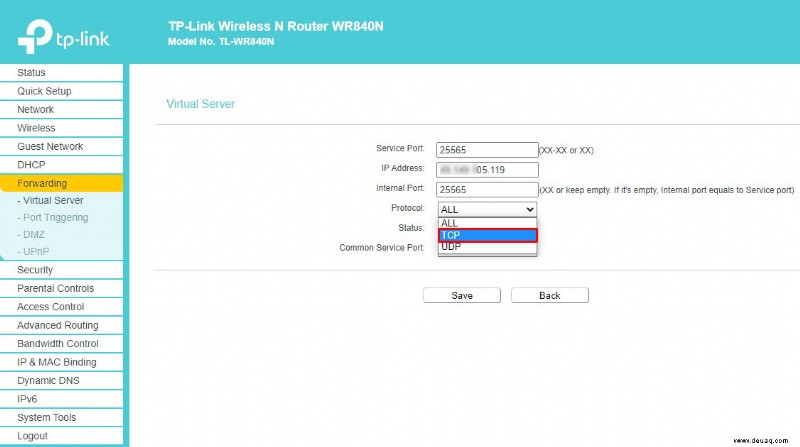Open IP & MAC Binding section
The height and width of the screenshot is (447, 800).
tap(61, 362)
